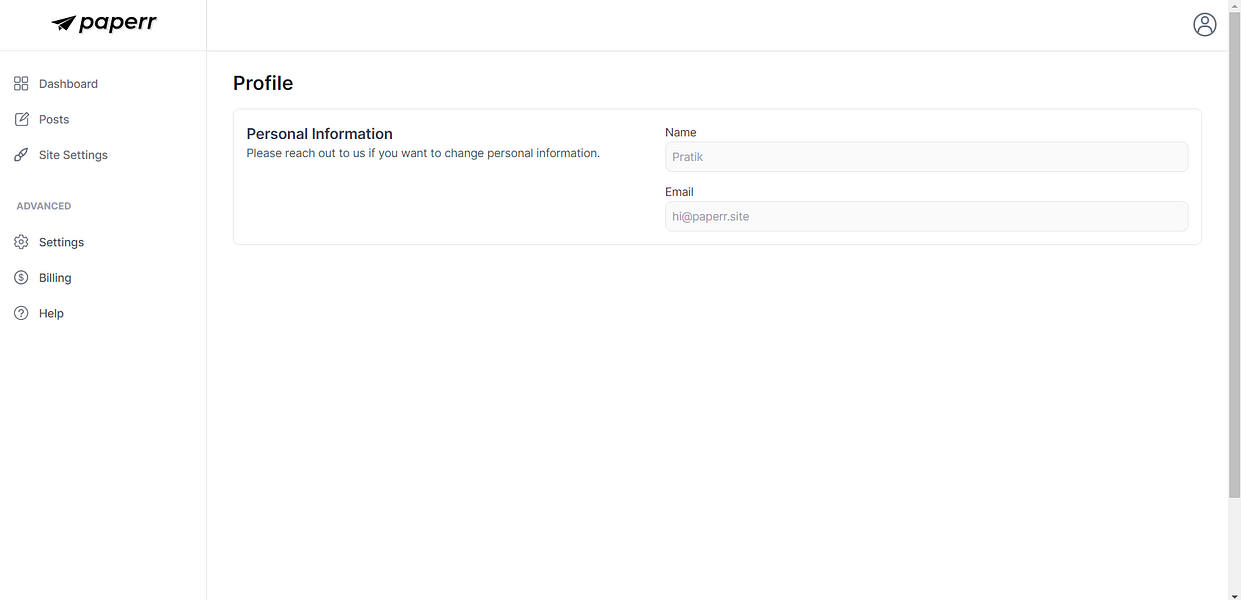The width and height of the screenshot is (1241, 600).
Task: Click the Personal Information heading
Action: [319, 134]
